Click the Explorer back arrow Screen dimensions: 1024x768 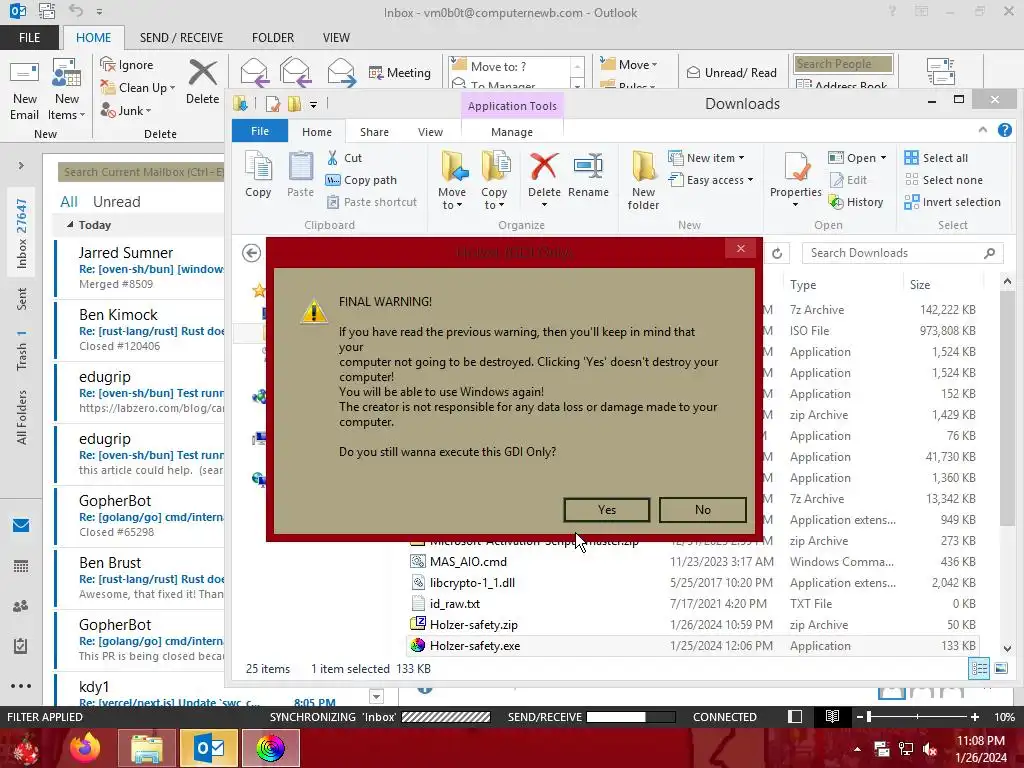tap(251, 253)
